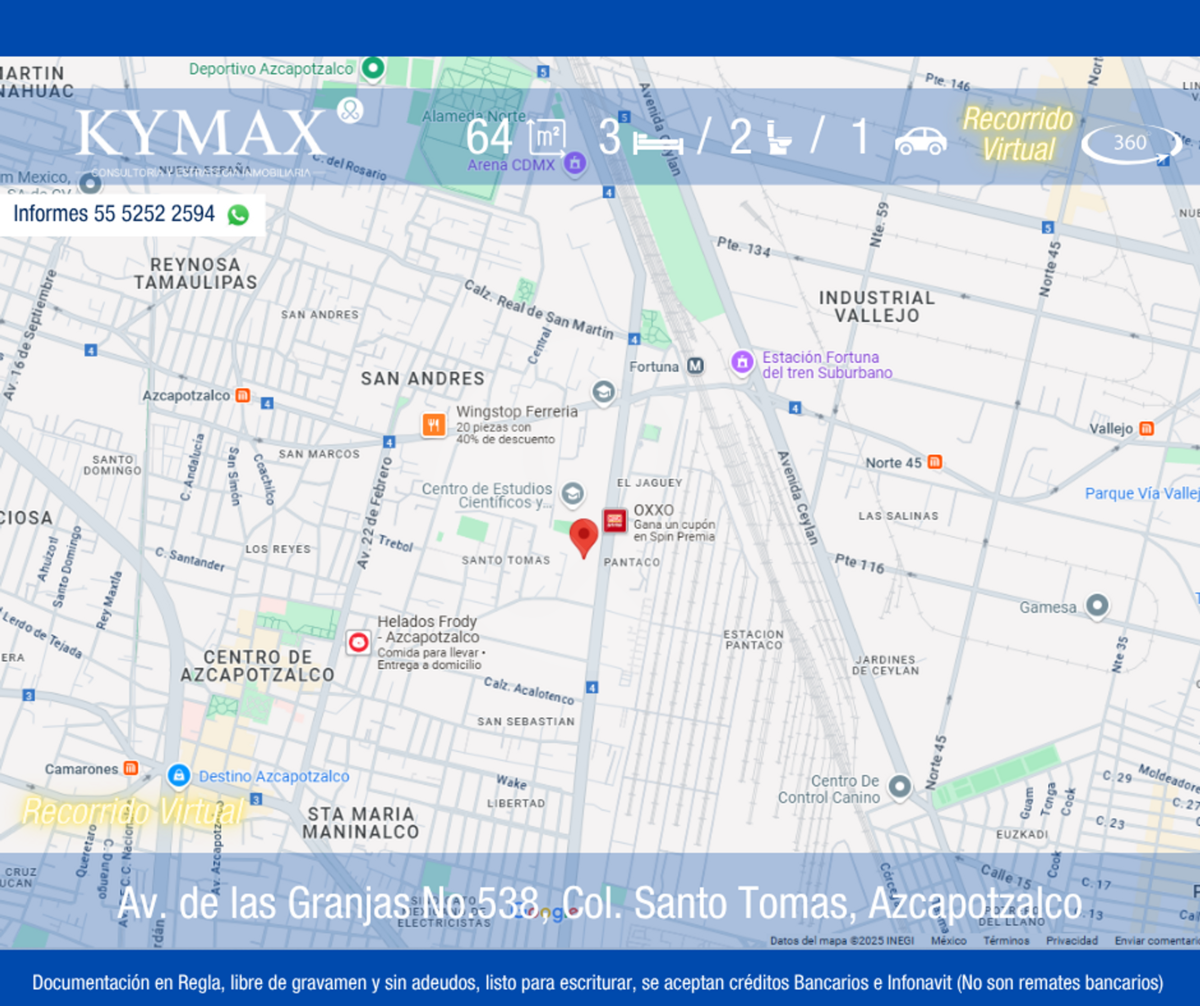Click the 'LAS SALINAS' neighborhood label
The height and width of the screenshot is (1006, 1200).
tap(899, 516)
